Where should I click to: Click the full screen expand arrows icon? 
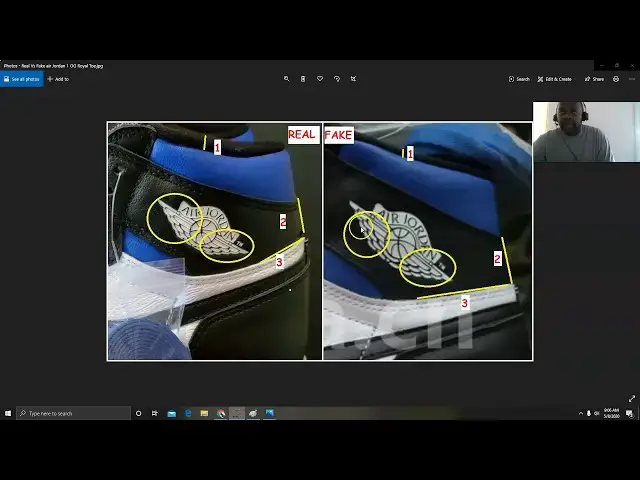(631, 399)
